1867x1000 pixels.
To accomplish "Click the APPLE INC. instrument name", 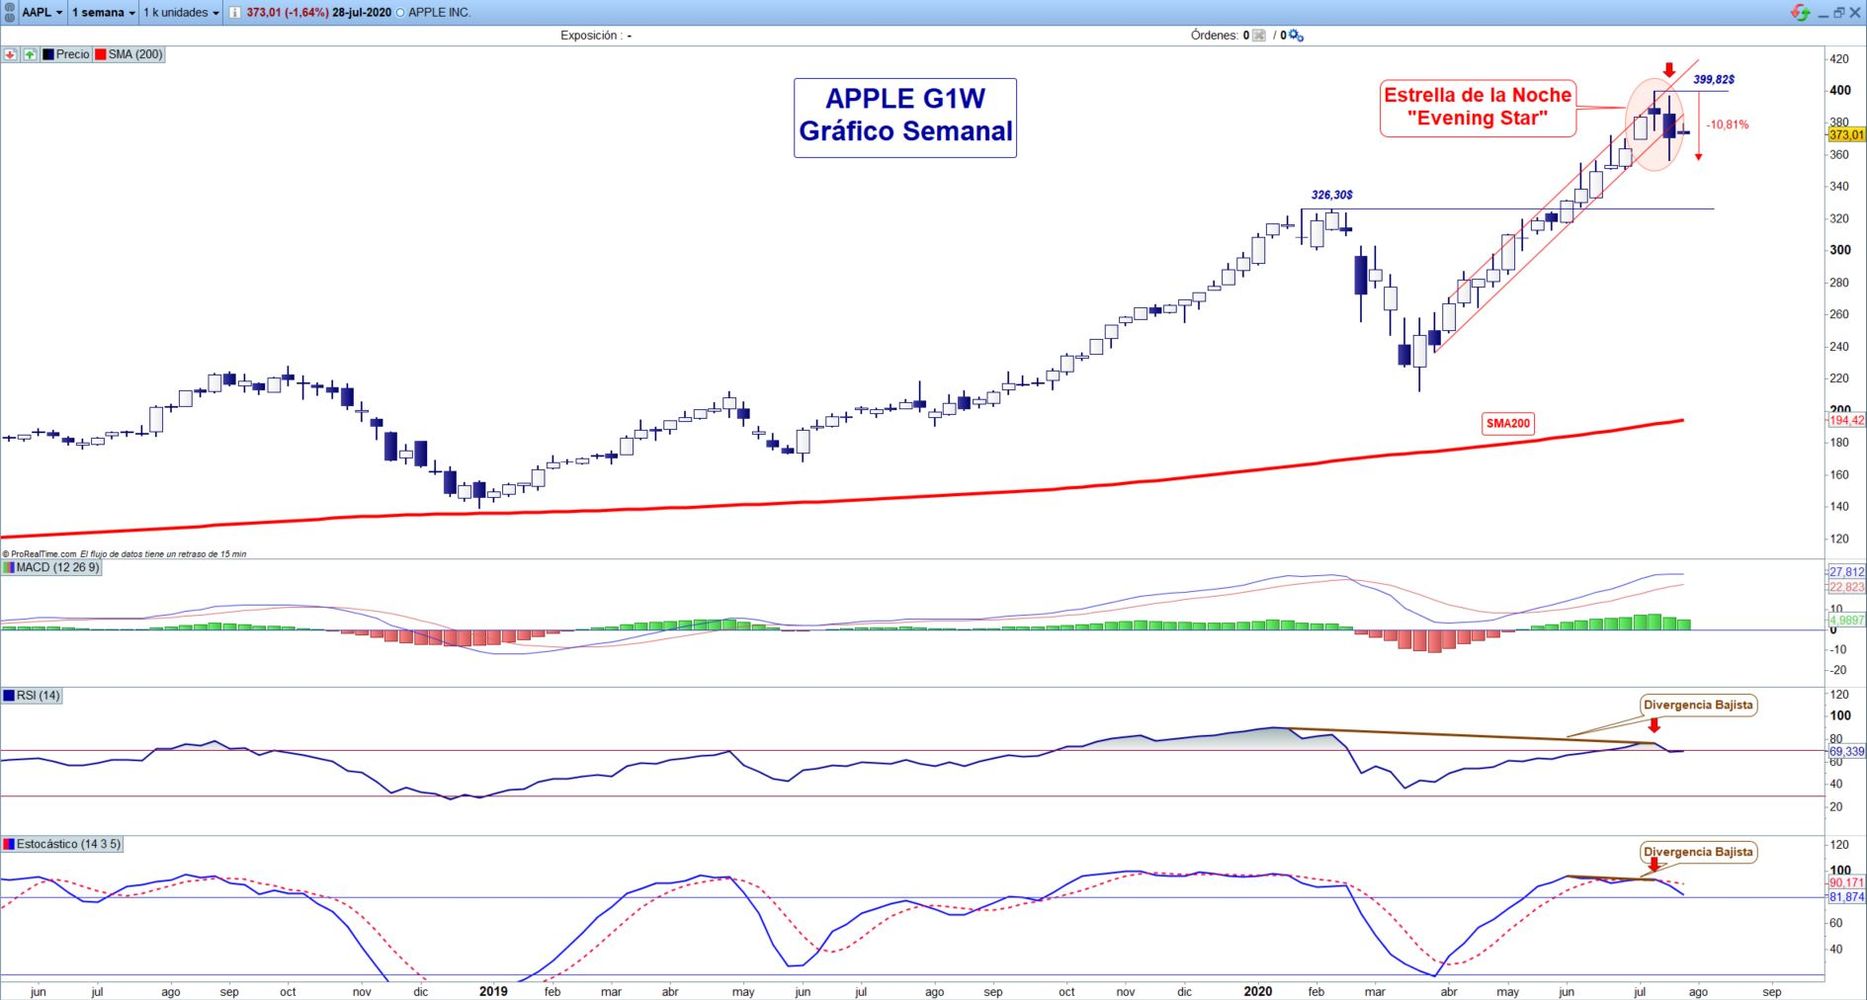I will click(x=439, y=12).
